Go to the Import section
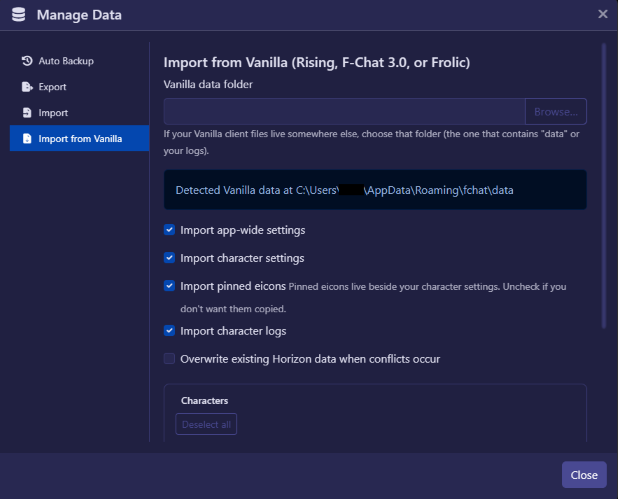 (79, 113)
